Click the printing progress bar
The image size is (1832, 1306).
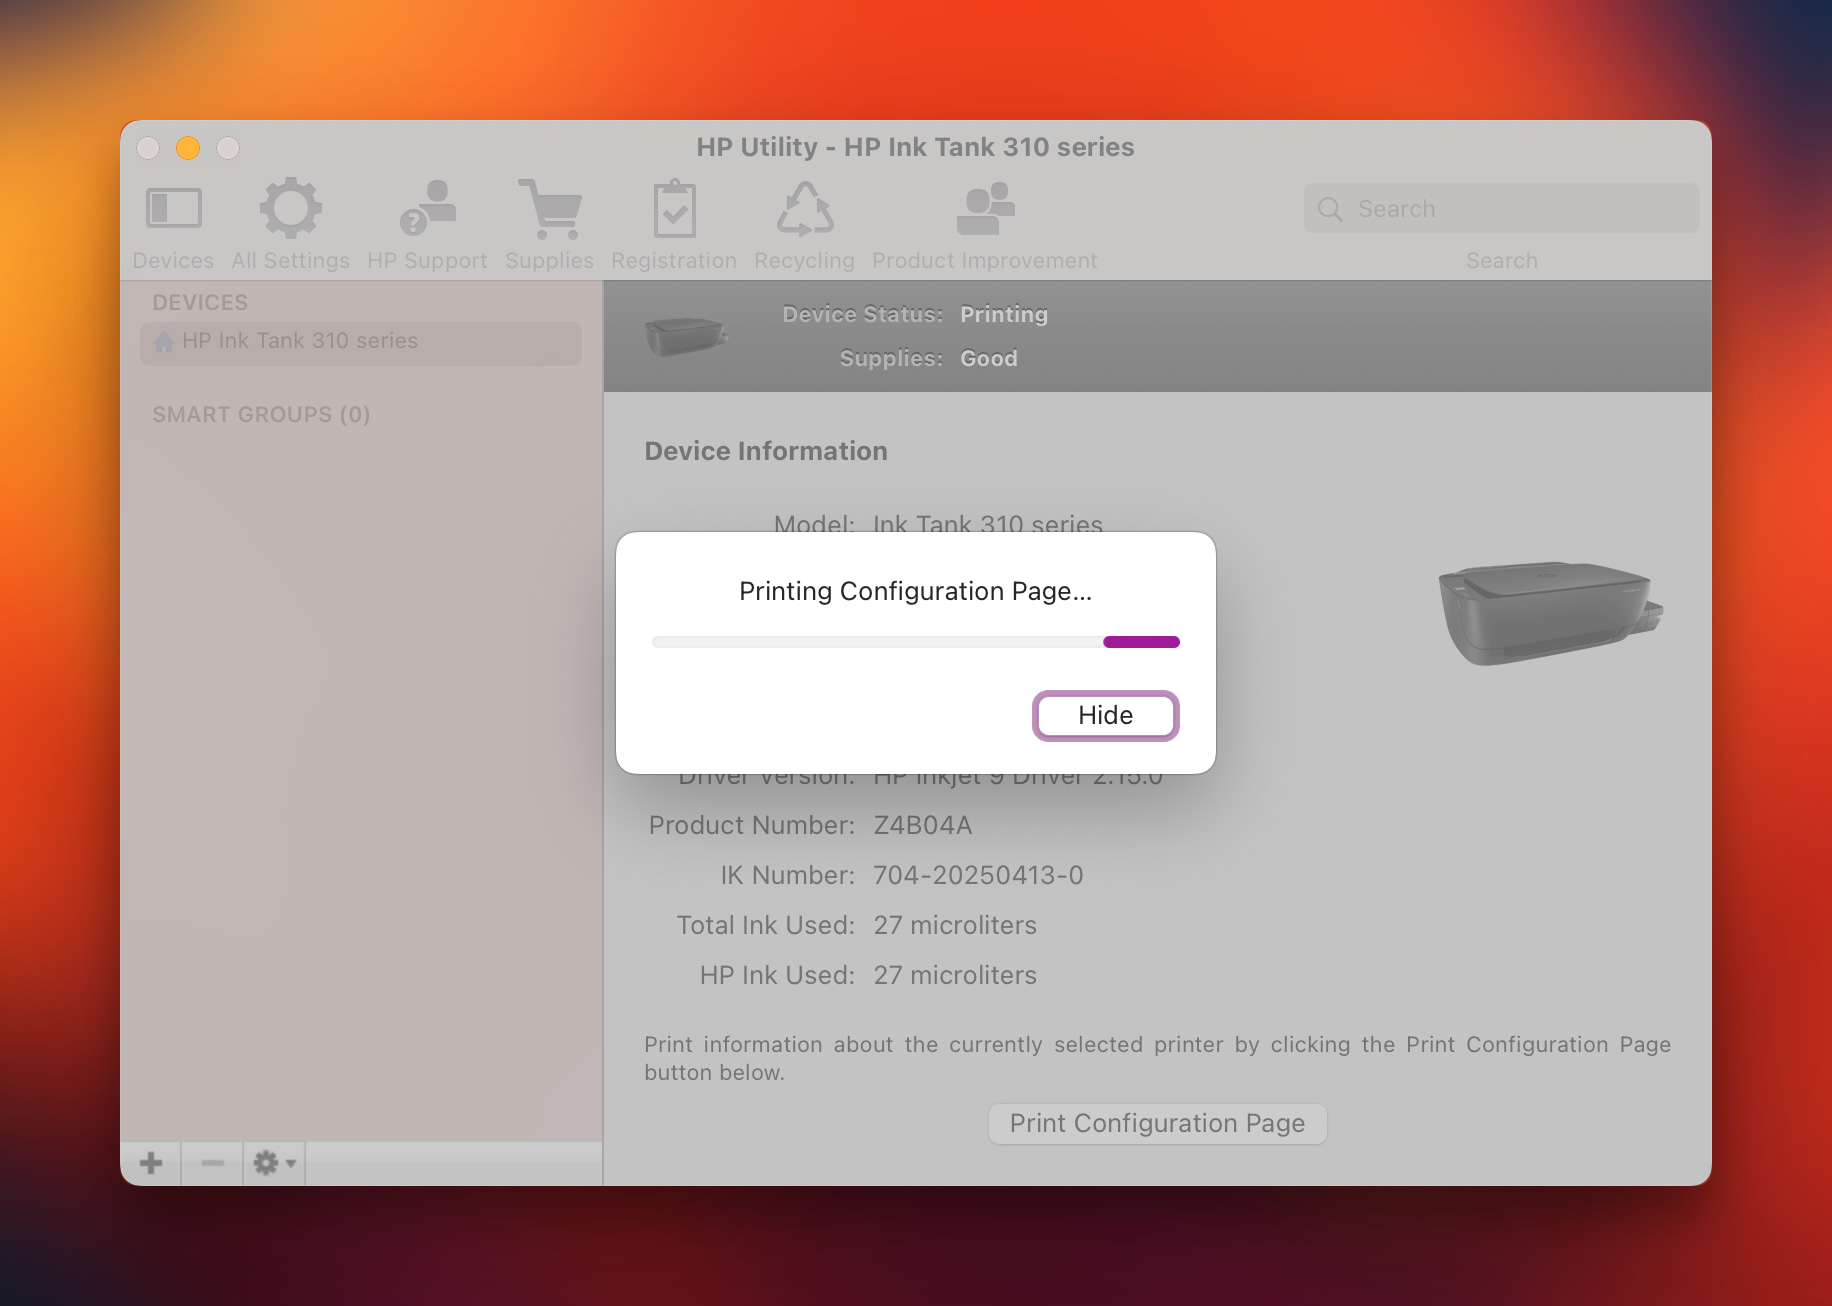pos(915,642)
